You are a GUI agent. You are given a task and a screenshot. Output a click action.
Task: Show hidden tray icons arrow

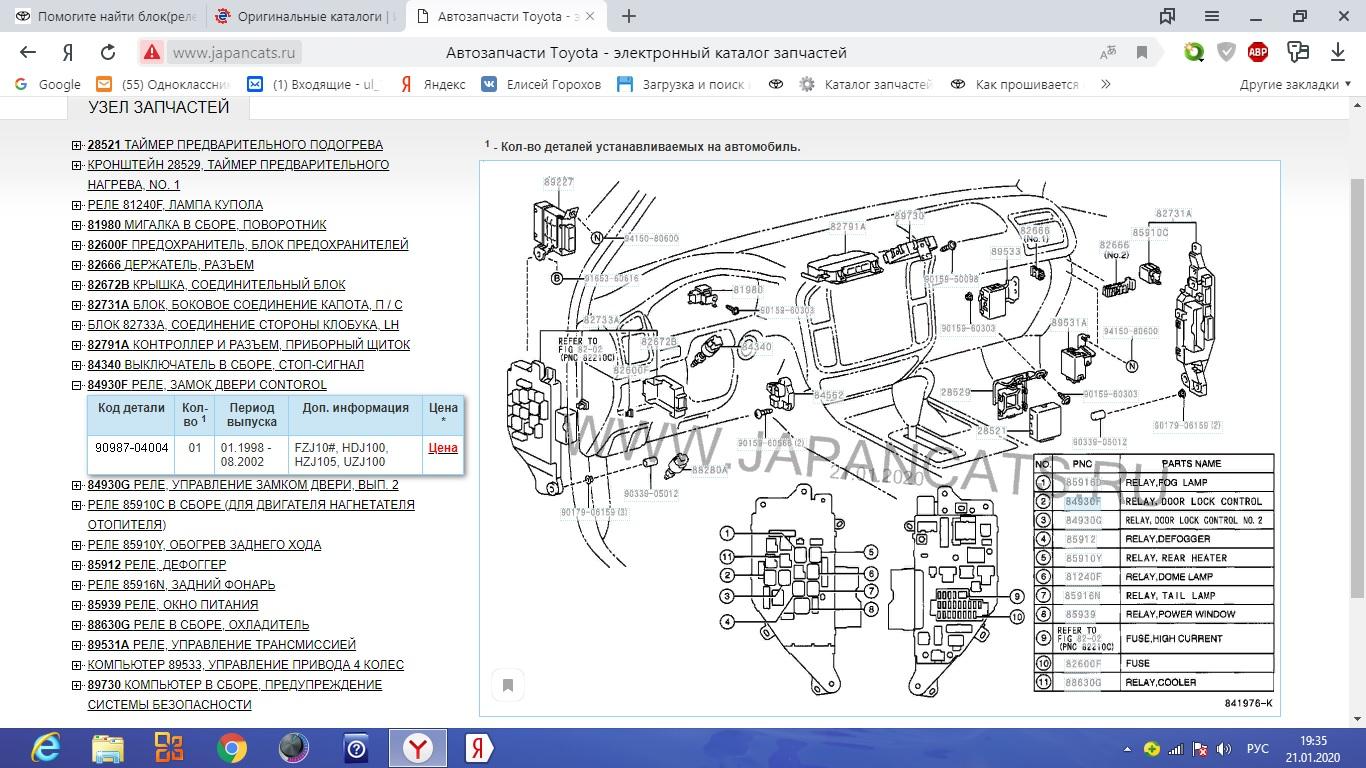(1127, 749)
